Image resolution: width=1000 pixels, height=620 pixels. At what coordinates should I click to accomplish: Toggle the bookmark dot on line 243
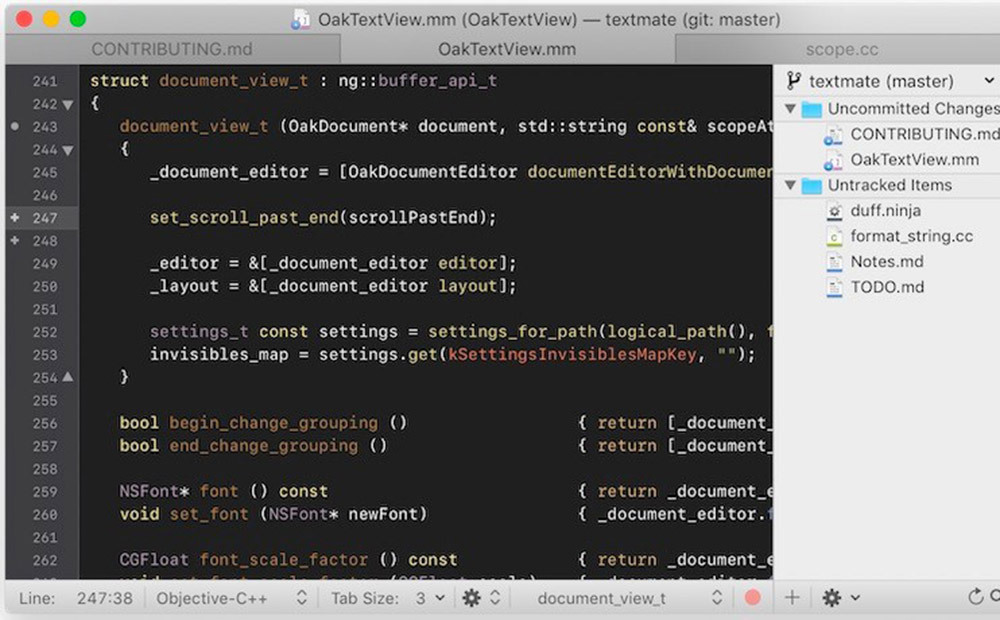coord(14,127)
